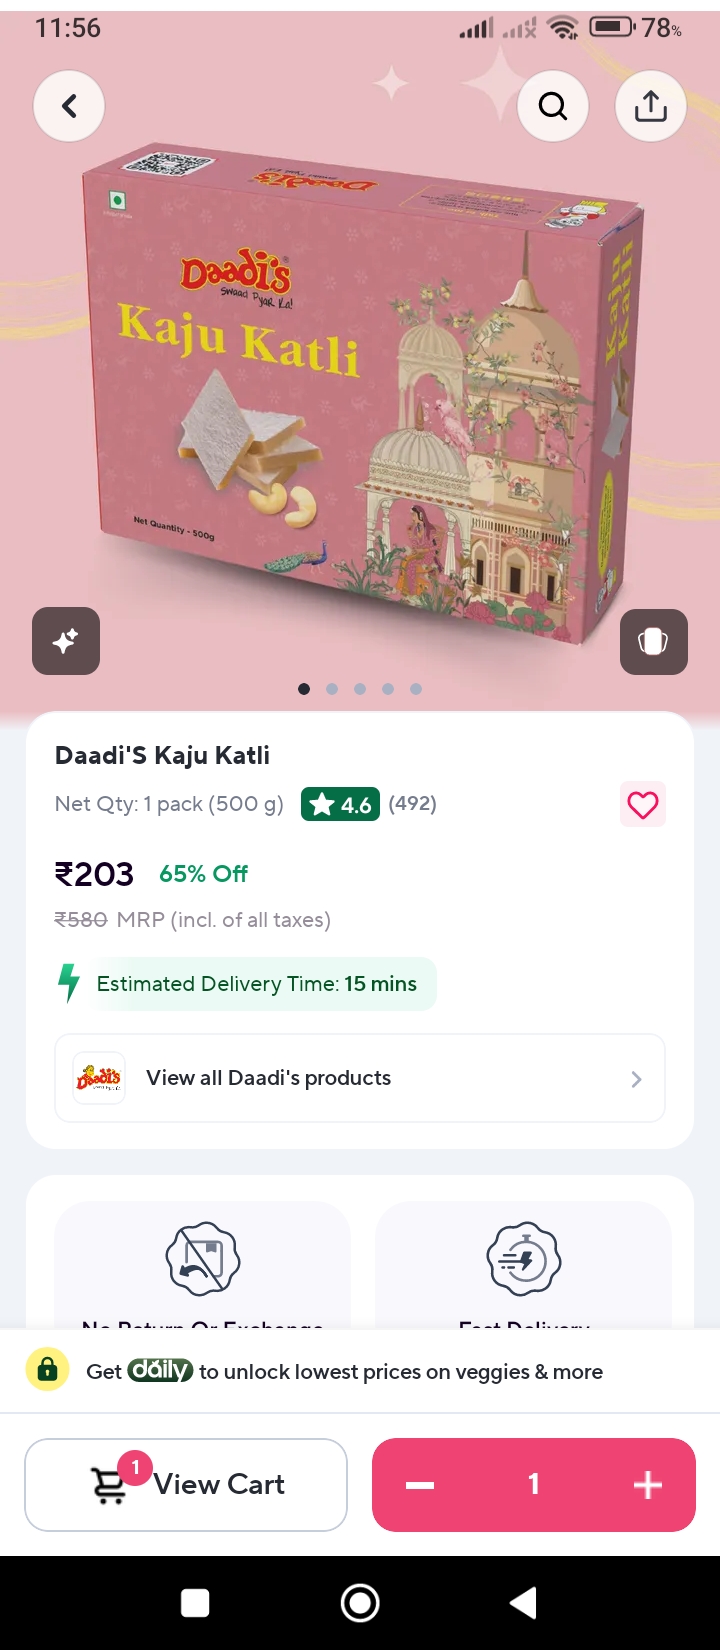
Task: Go to second product image dot
Action: click(332, 689)
